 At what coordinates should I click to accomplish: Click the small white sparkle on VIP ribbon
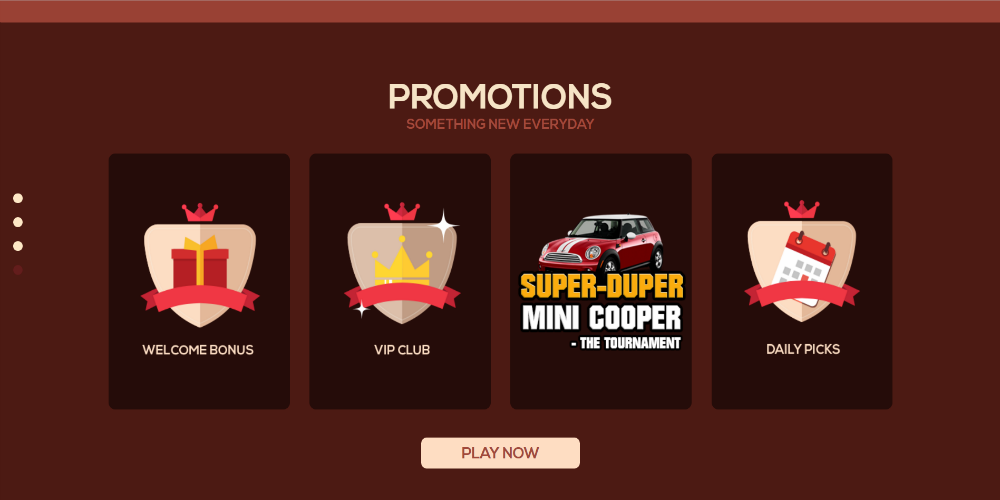(362, 309)
